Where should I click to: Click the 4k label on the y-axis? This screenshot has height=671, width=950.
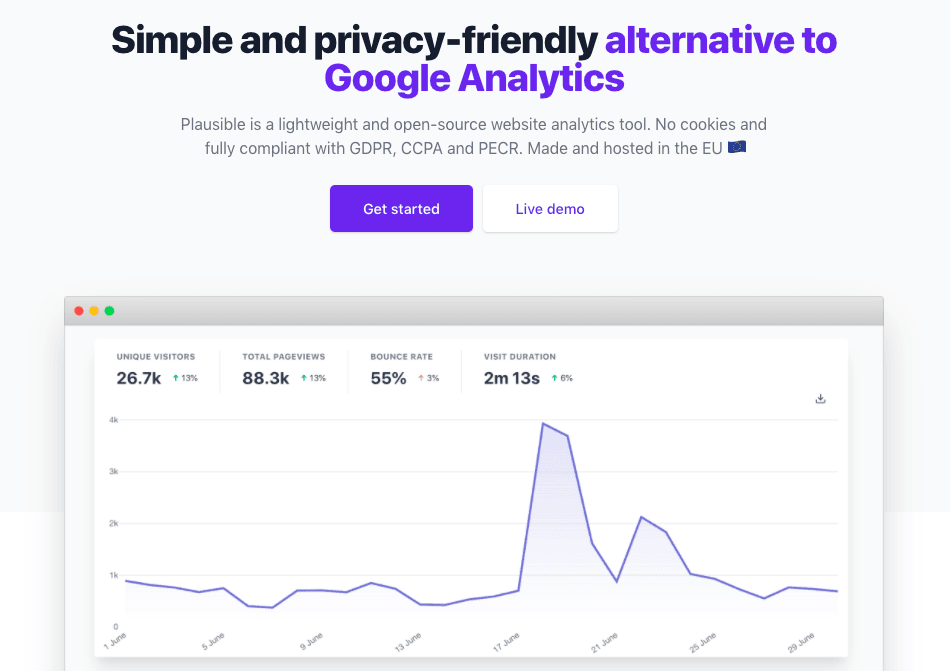[114, 420]
